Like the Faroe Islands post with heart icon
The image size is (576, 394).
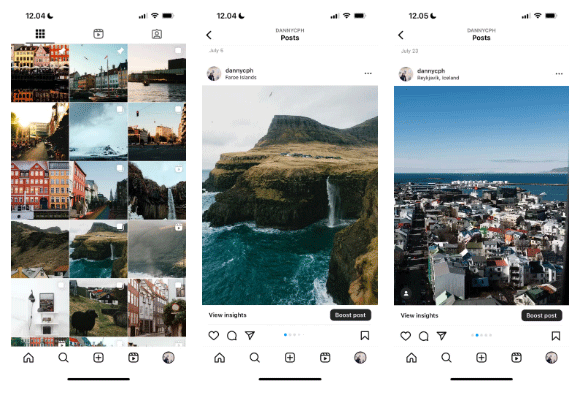pos(213,335)
